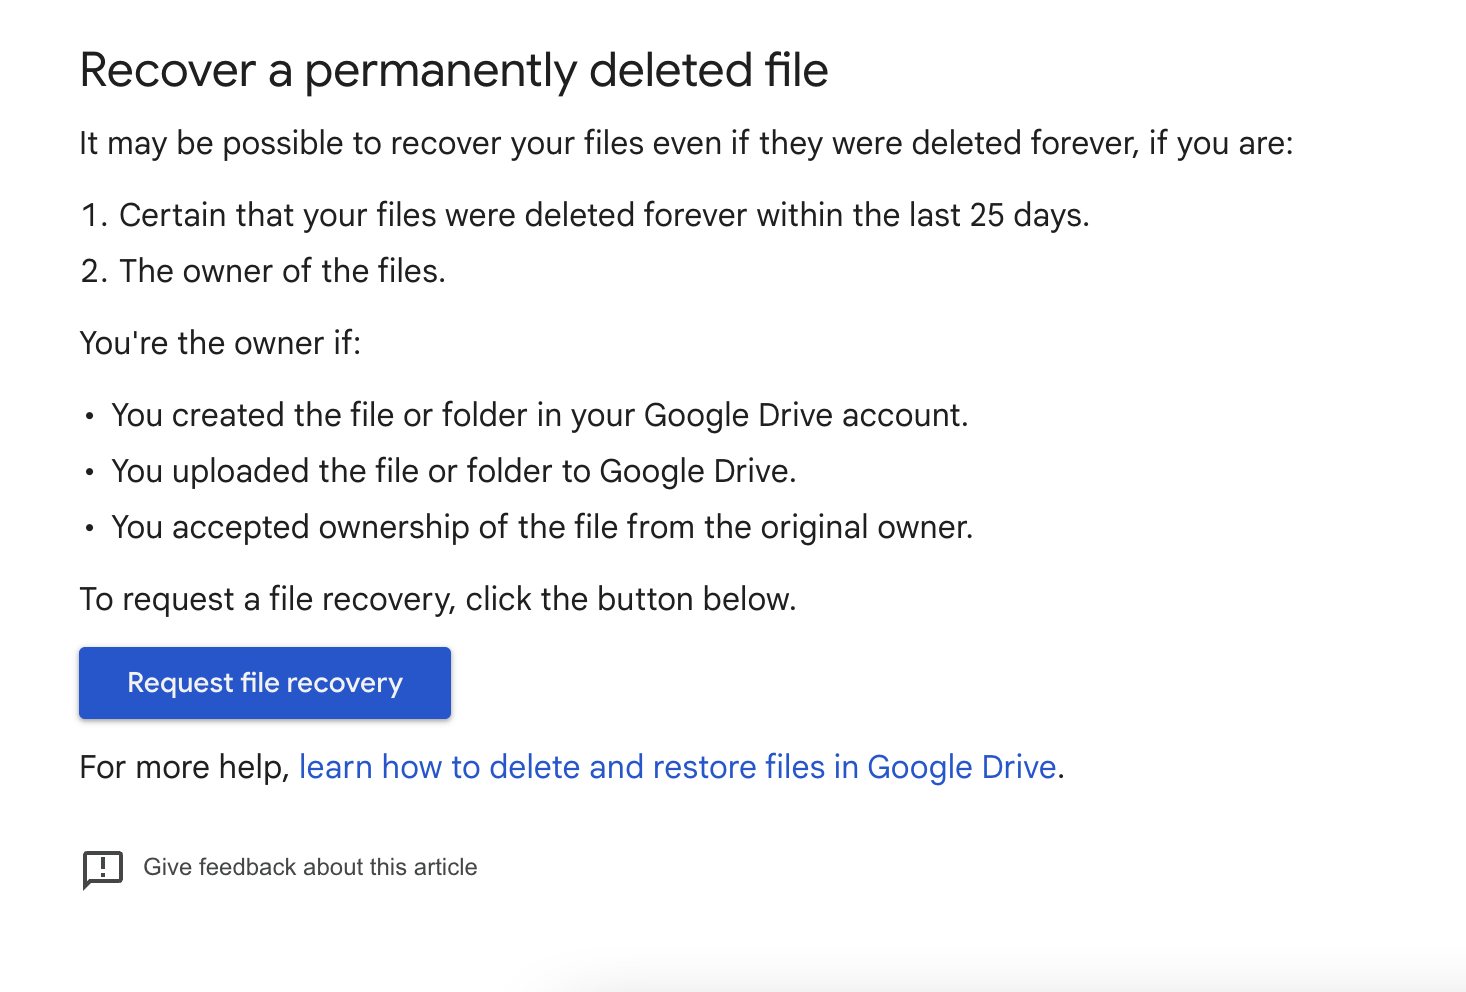
Task: Click 'Google Drive account' in the first bullet
Action: (805, 415)
